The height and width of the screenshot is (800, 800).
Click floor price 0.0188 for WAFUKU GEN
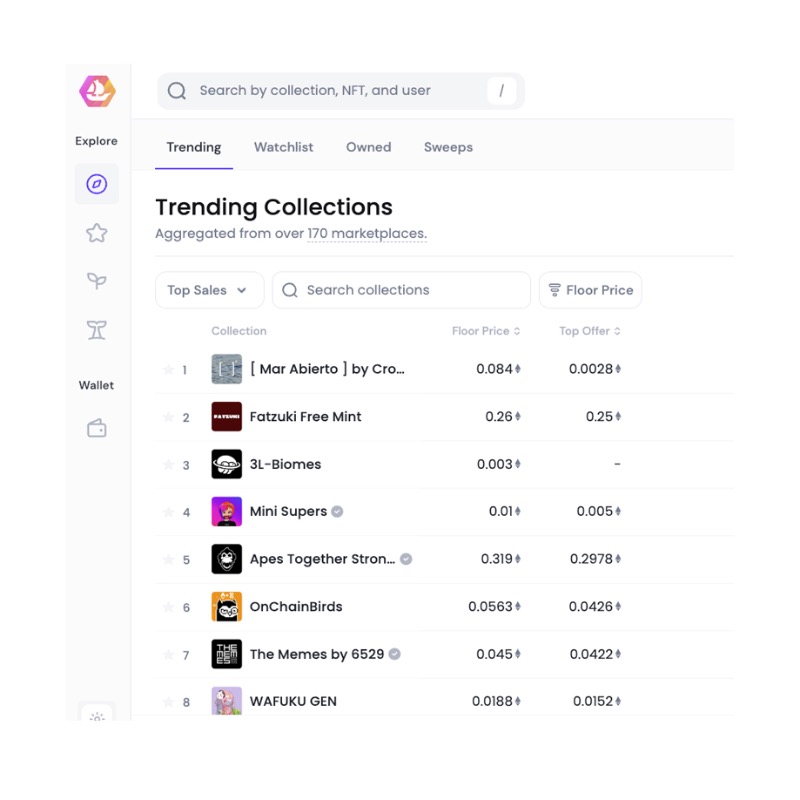point(496,702)
